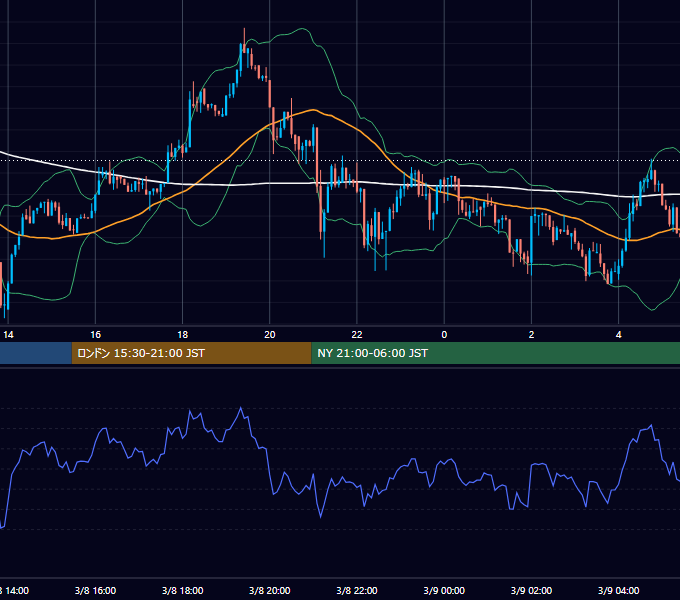The height and width of the screenshot is (600, 680).
Task: Click hour label 0 on price chart axis
Action: point(444,335)
